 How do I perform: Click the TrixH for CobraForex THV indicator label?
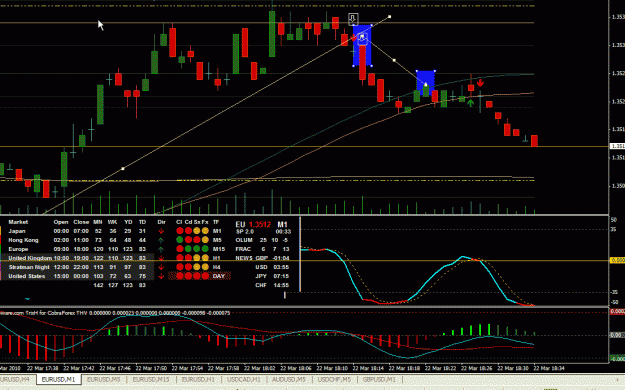(115, 313)
